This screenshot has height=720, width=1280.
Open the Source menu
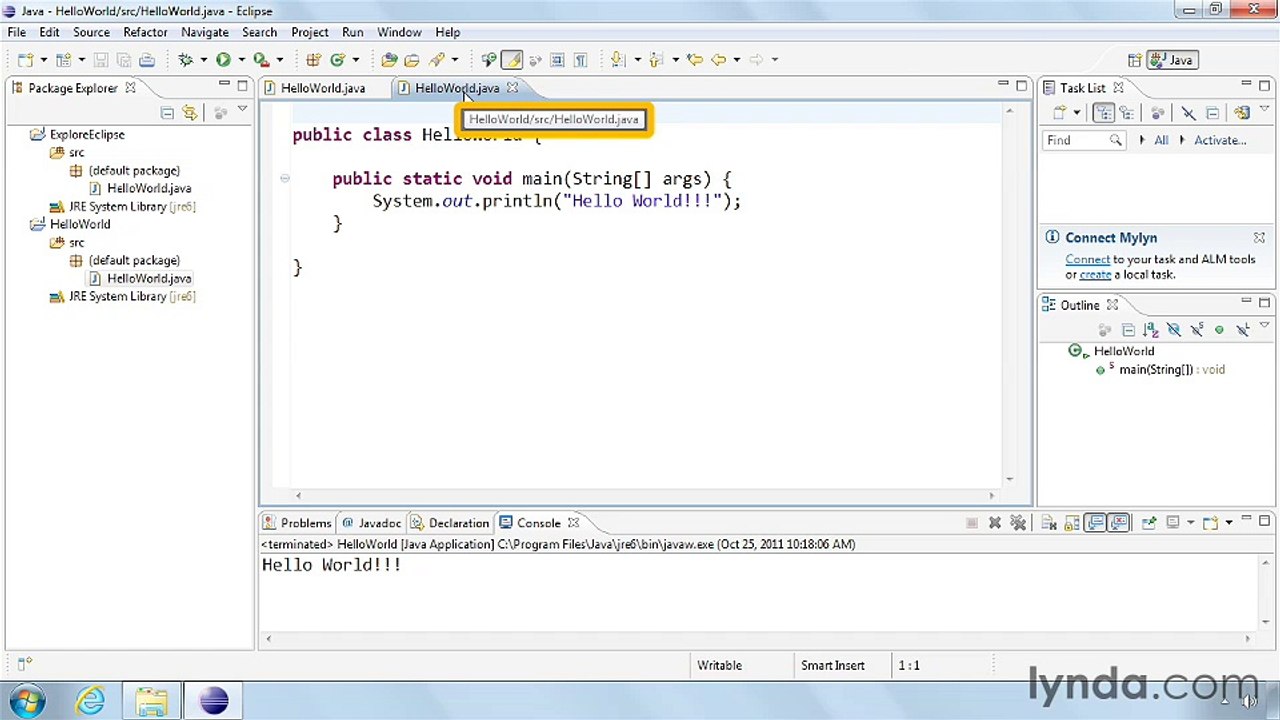(x=91, y=32)
